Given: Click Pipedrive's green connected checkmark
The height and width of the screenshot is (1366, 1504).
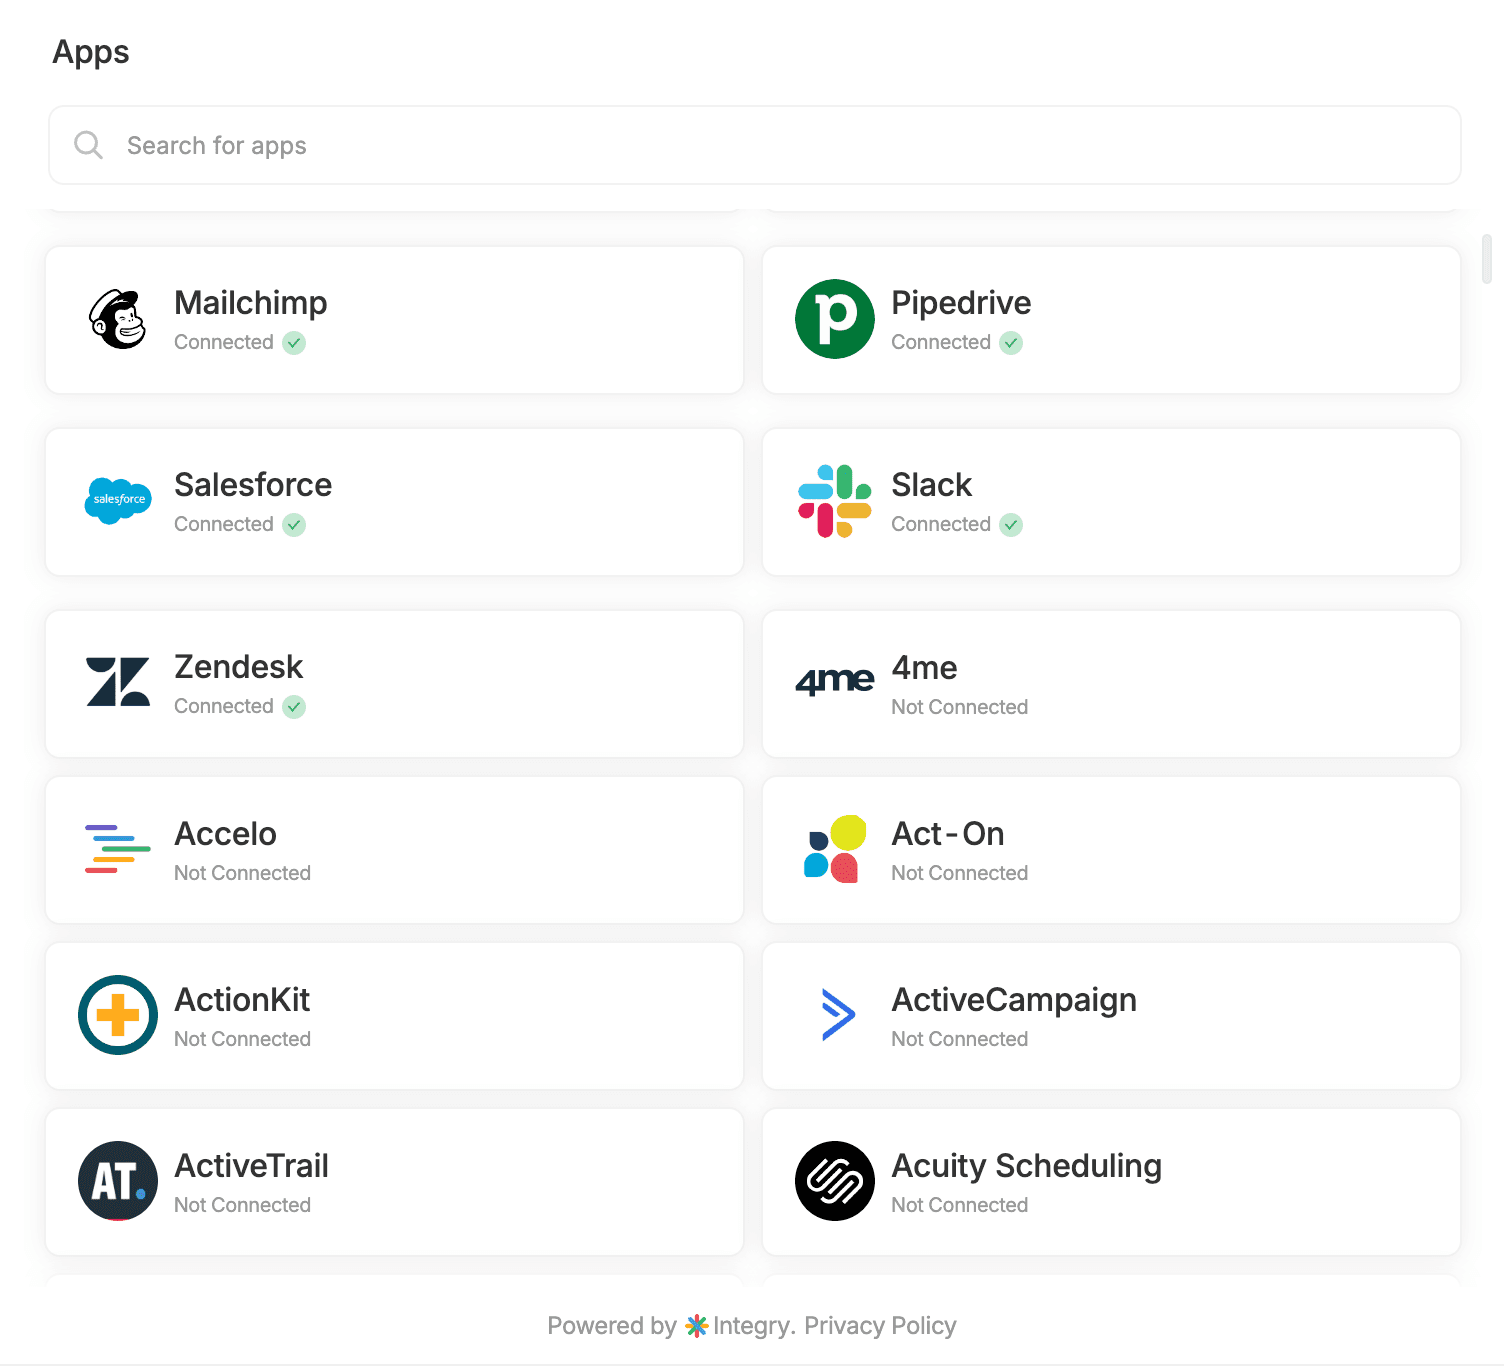Looking at the screenshot, I should 1011,343.
